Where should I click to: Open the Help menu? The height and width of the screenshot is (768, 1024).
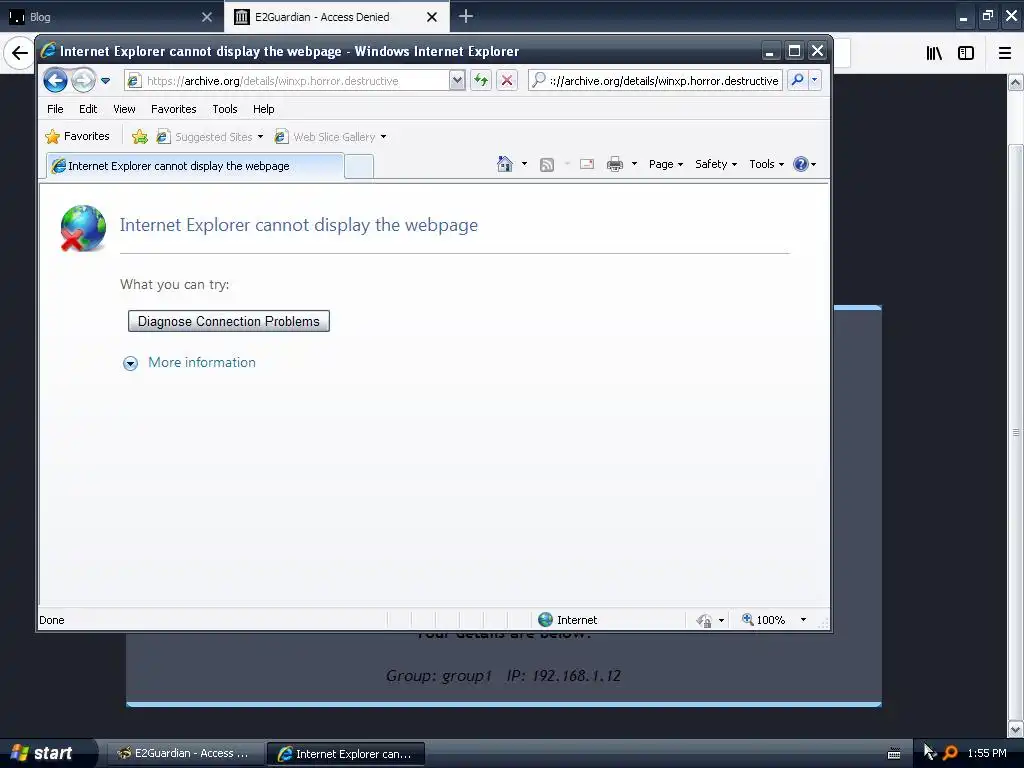(264, 109)
